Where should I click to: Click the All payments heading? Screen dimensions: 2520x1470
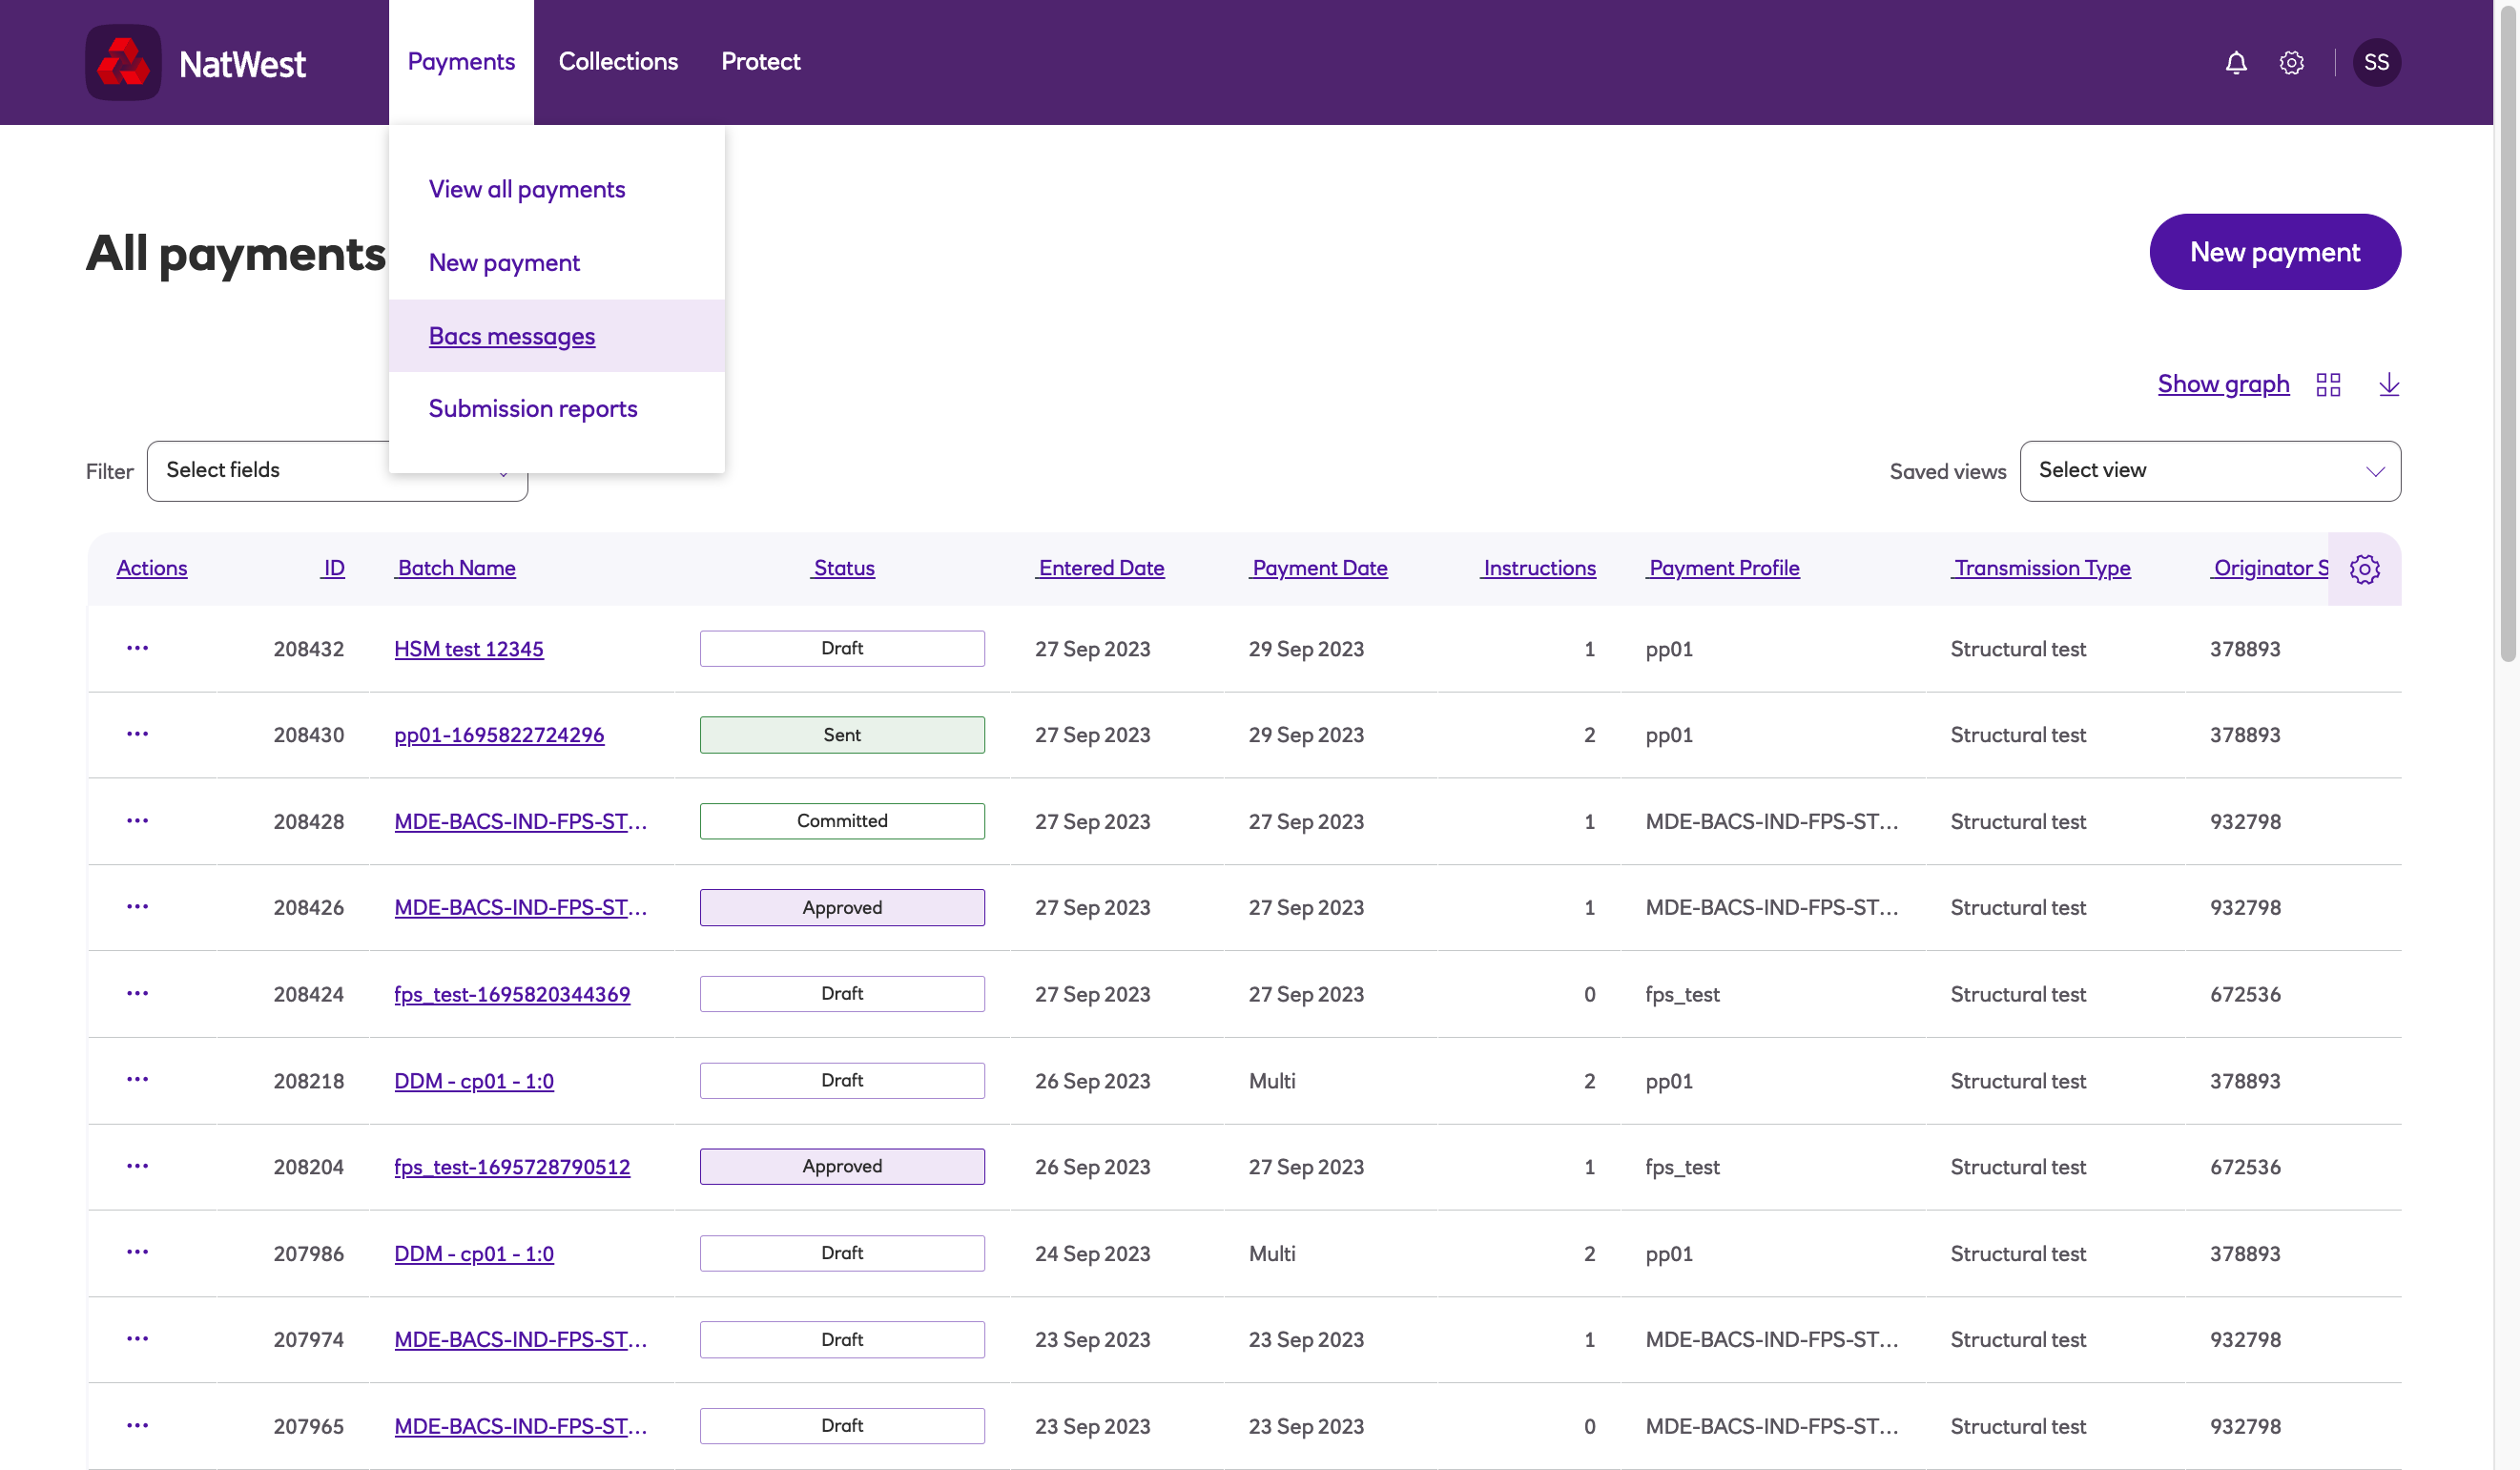coord(236,254)
